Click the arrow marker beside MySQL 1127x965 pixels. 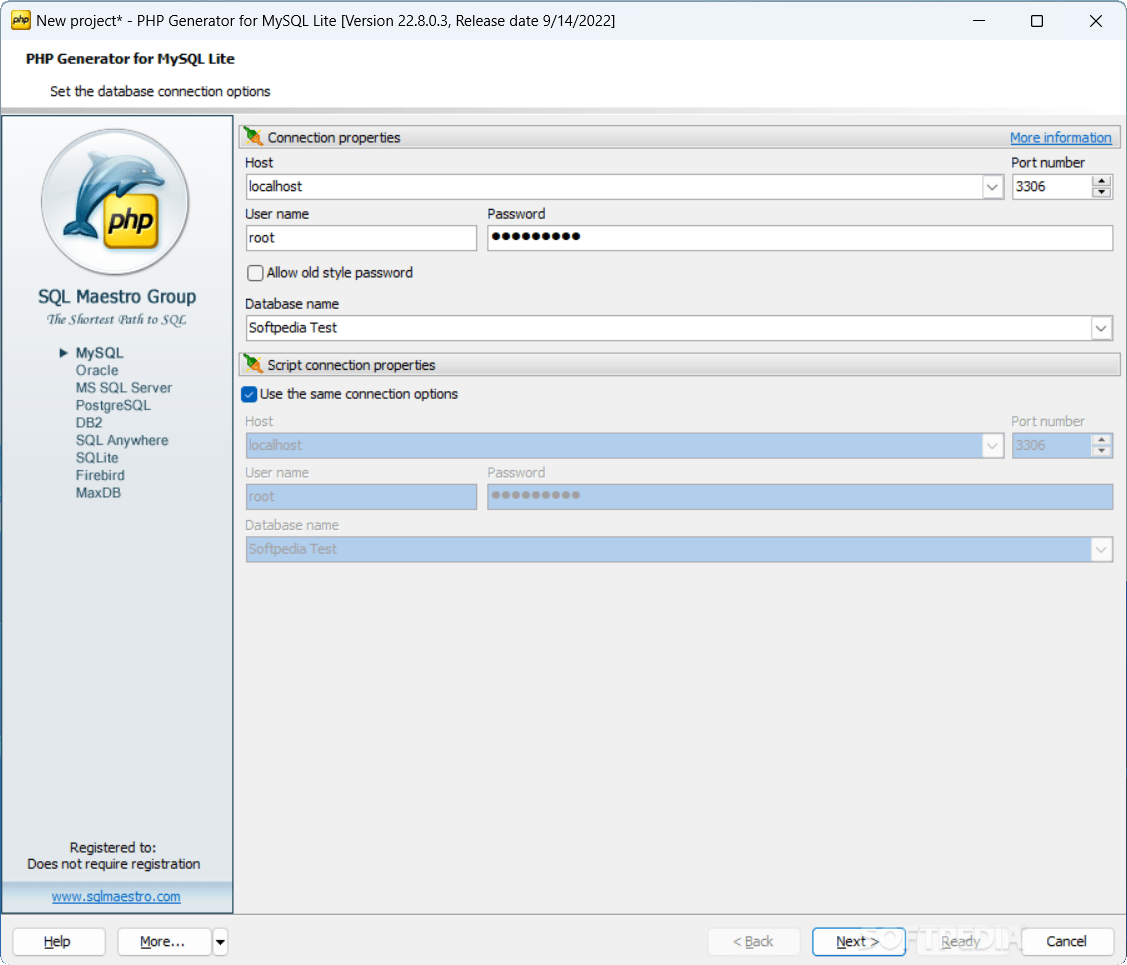point(63,353)
